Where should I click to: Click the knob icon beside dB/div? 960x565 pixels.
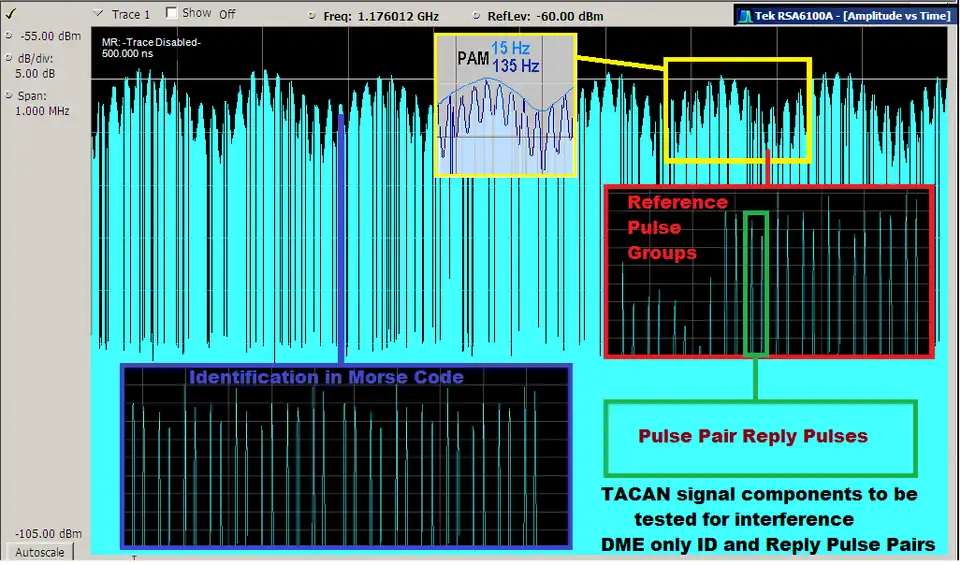(9, 59)
